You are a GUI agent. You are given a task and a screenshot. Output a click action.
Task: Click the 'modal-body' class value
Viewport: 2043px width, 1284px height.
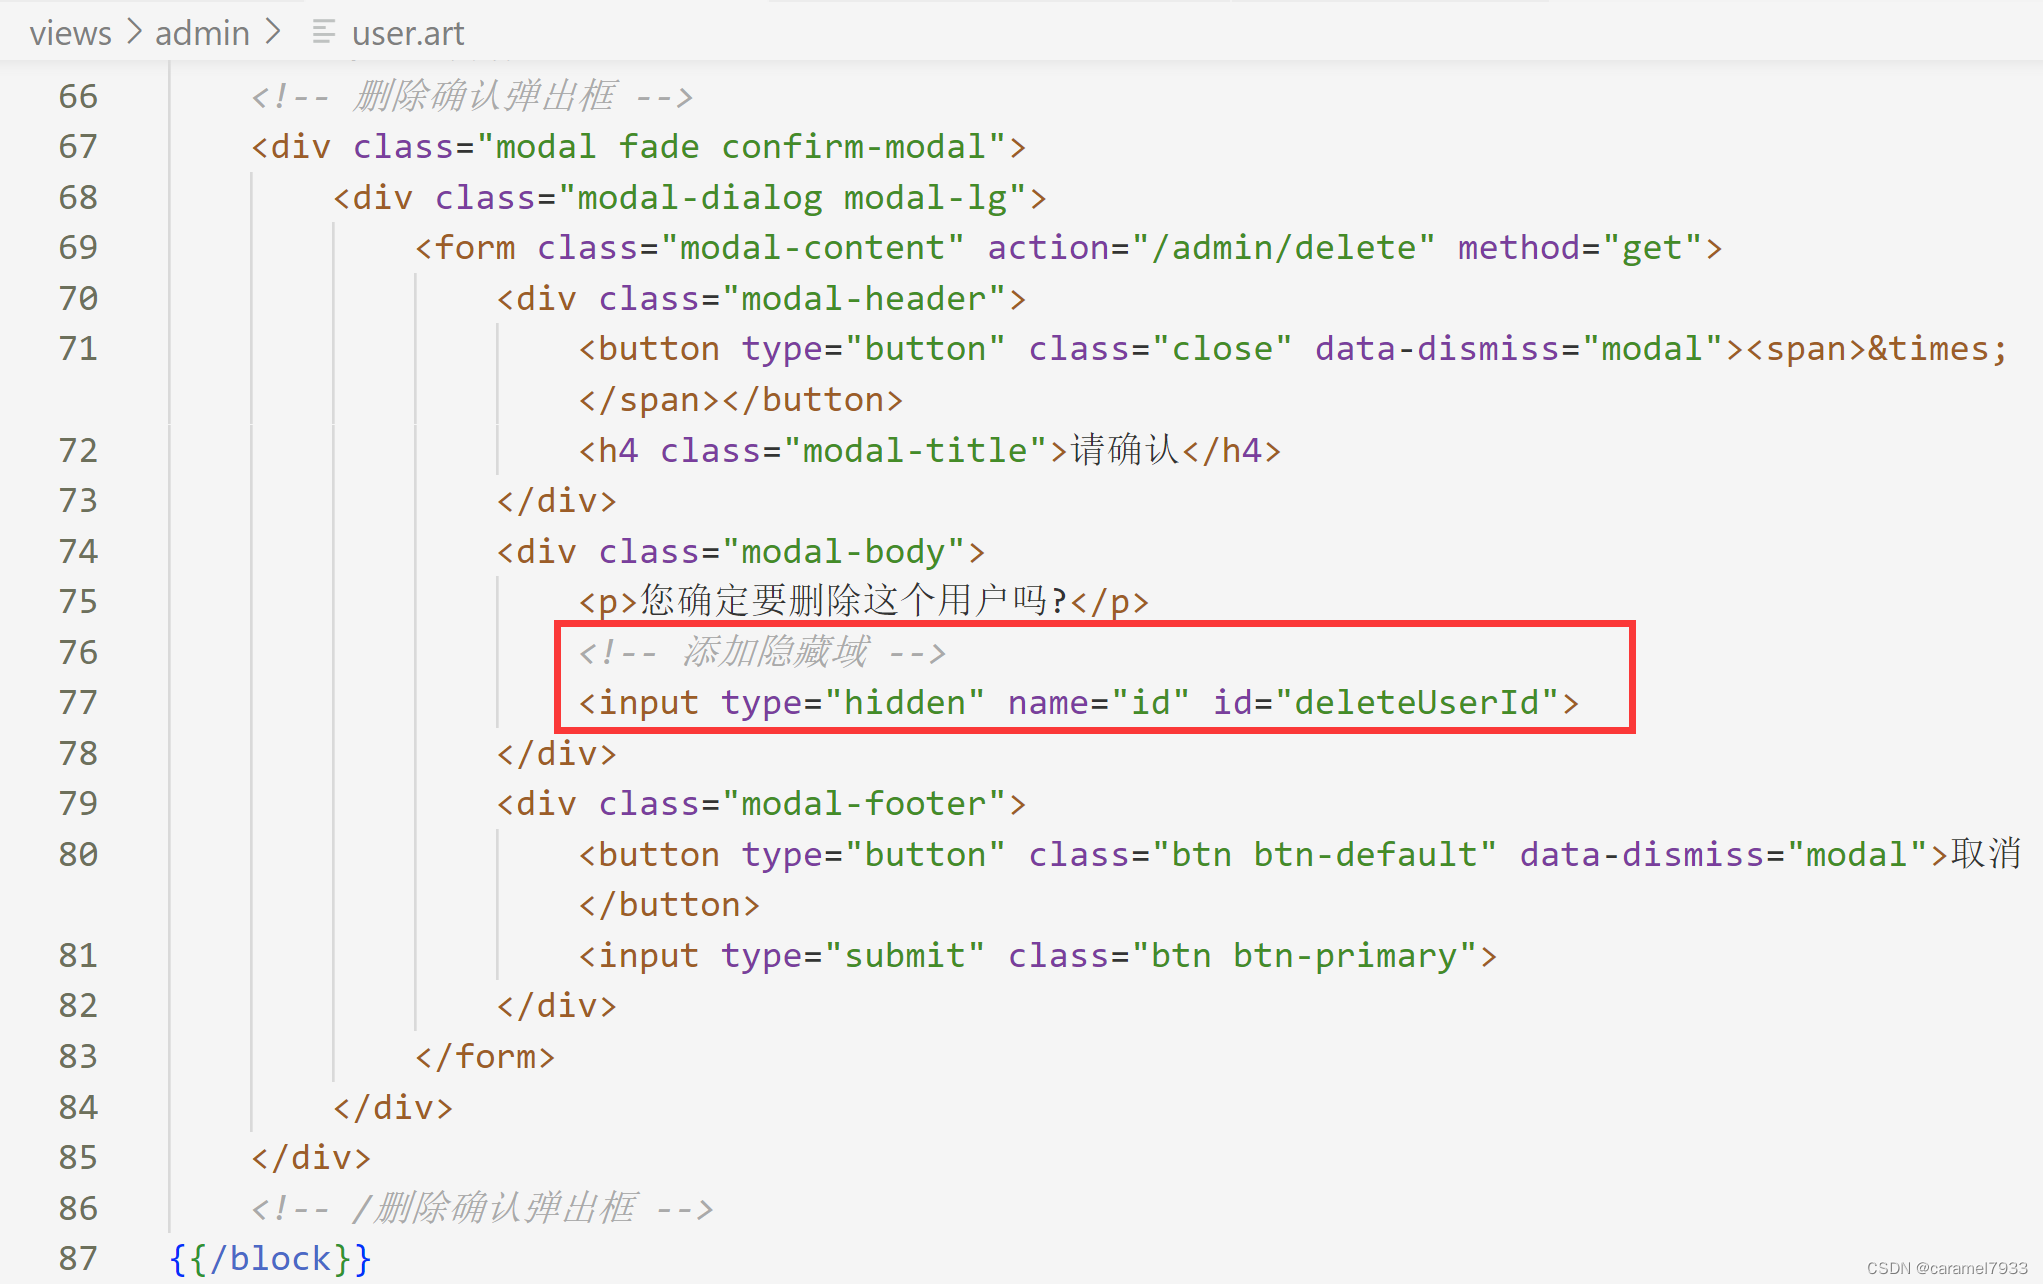tap(843, 551)
